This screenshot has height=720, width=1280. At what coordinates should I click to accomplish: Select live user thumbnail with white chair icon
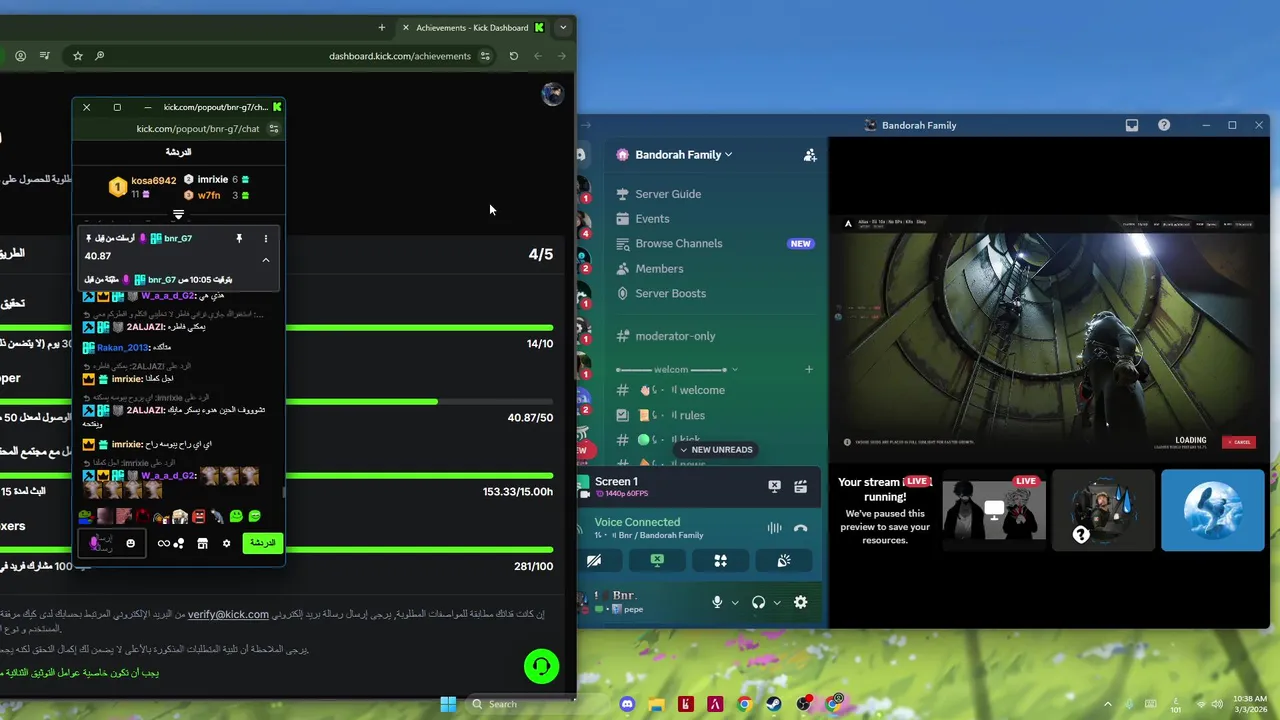994,510
